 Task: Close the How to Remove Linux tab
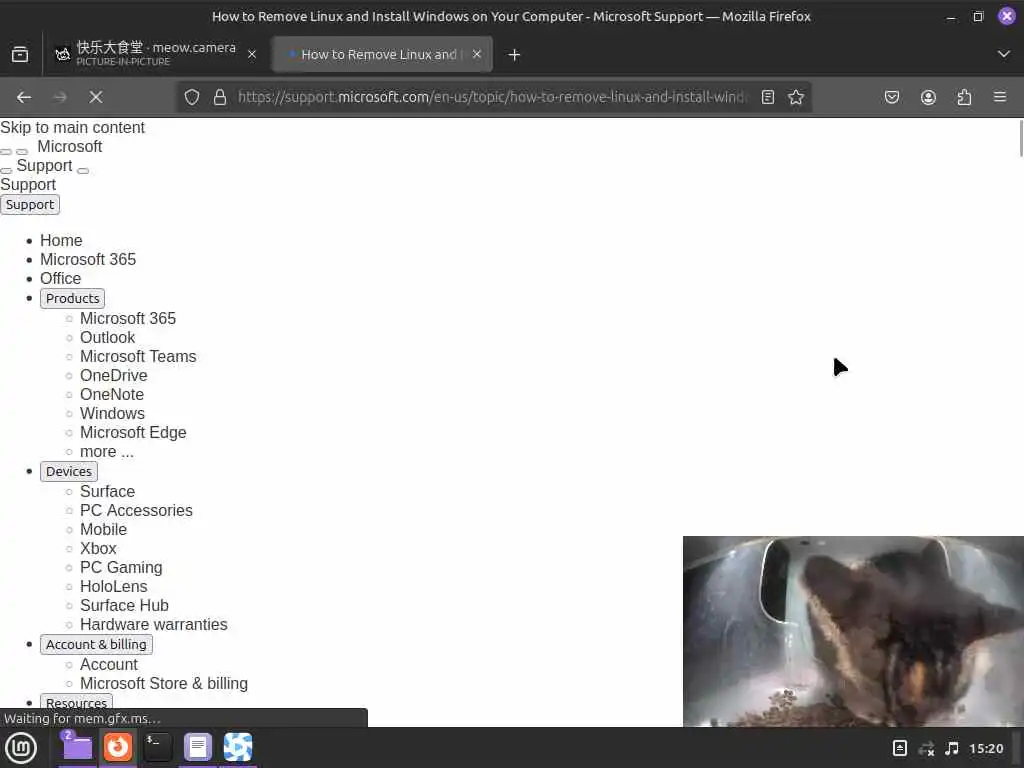click(x=477, y=54)
